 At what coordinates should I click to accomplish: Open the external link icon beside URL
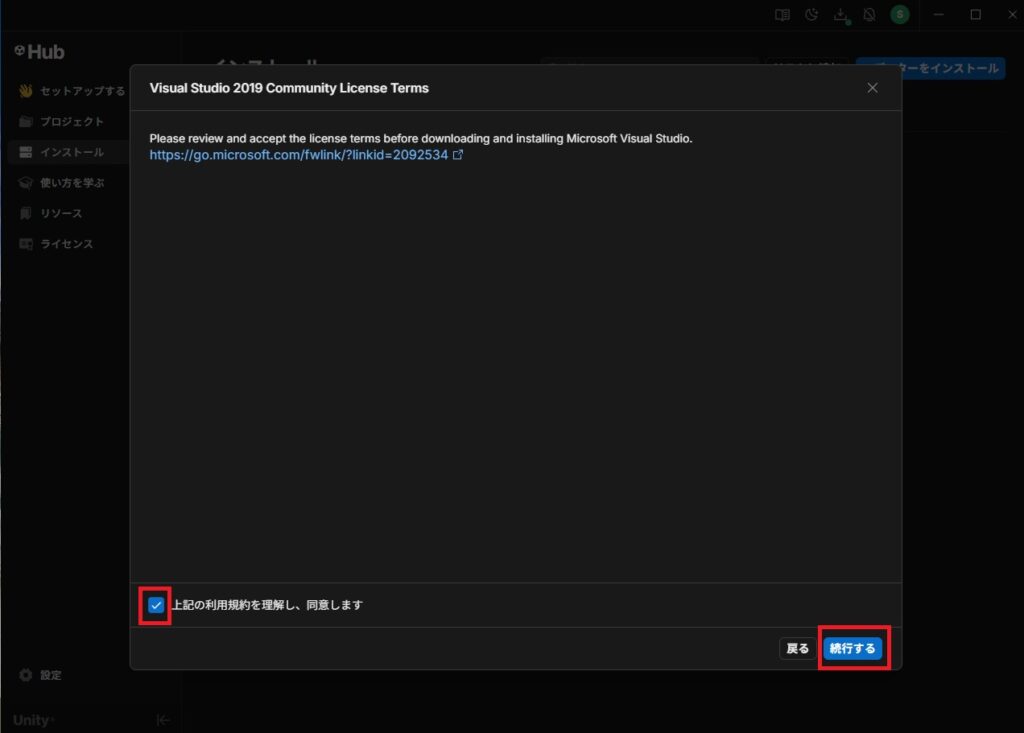(x=458, y=155)
